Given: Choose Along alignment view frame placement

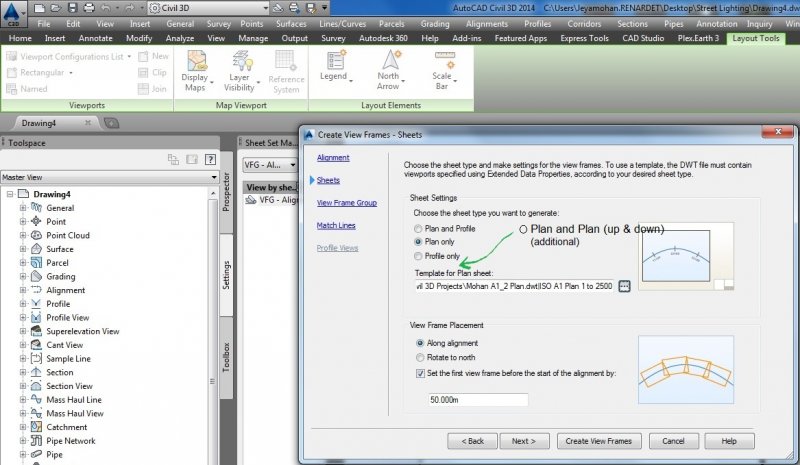Looking at the screenshot, I should point(420,343).
